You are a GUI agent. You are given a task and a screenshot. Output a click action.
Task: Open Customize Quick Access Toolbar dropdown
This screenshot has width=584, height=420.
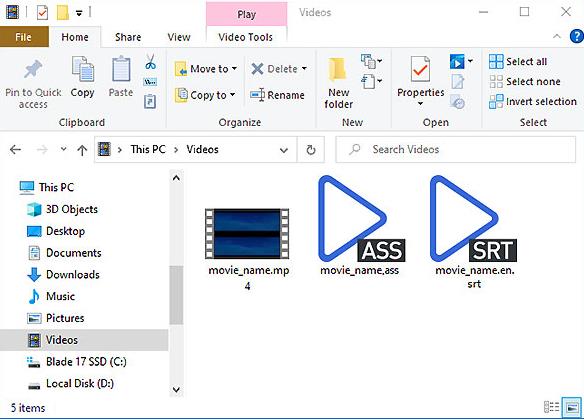pyautogui.click(x=79, y=13)
